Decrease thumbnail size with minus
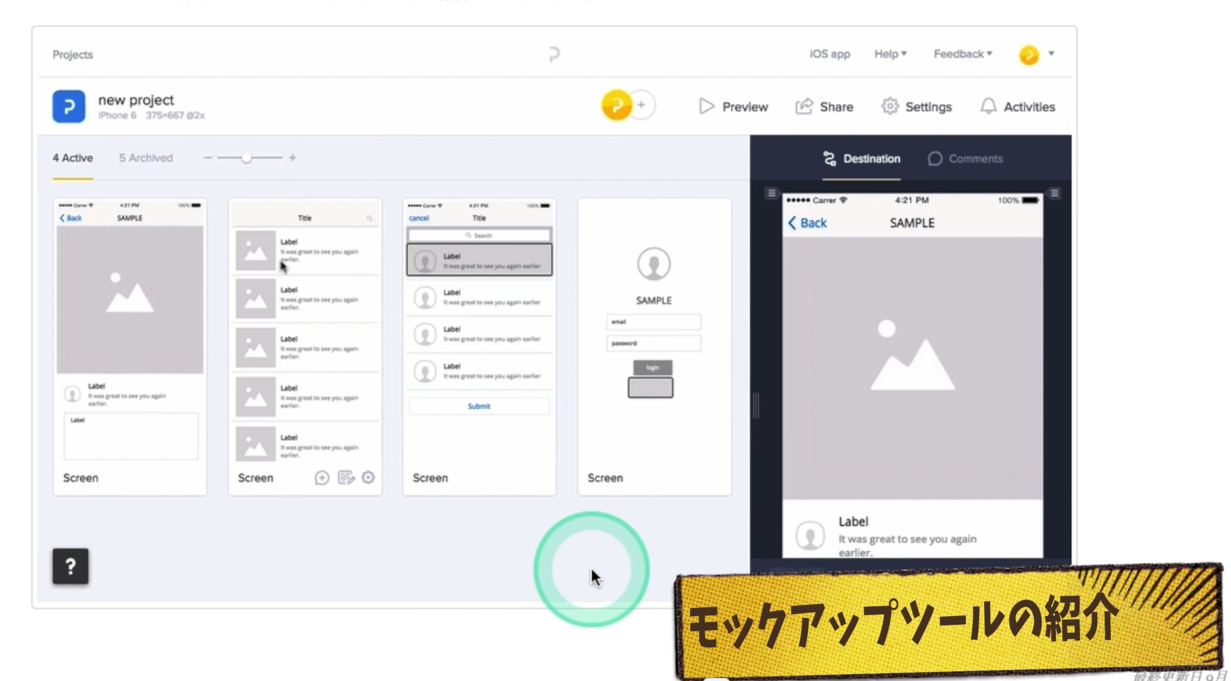This screenshot has height=681, width=1231. click(x=208, y=158)
